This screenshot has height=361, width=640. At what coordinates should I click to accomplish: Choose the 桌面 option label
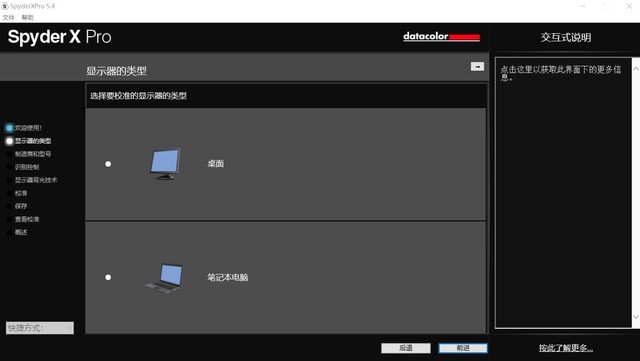216,164
